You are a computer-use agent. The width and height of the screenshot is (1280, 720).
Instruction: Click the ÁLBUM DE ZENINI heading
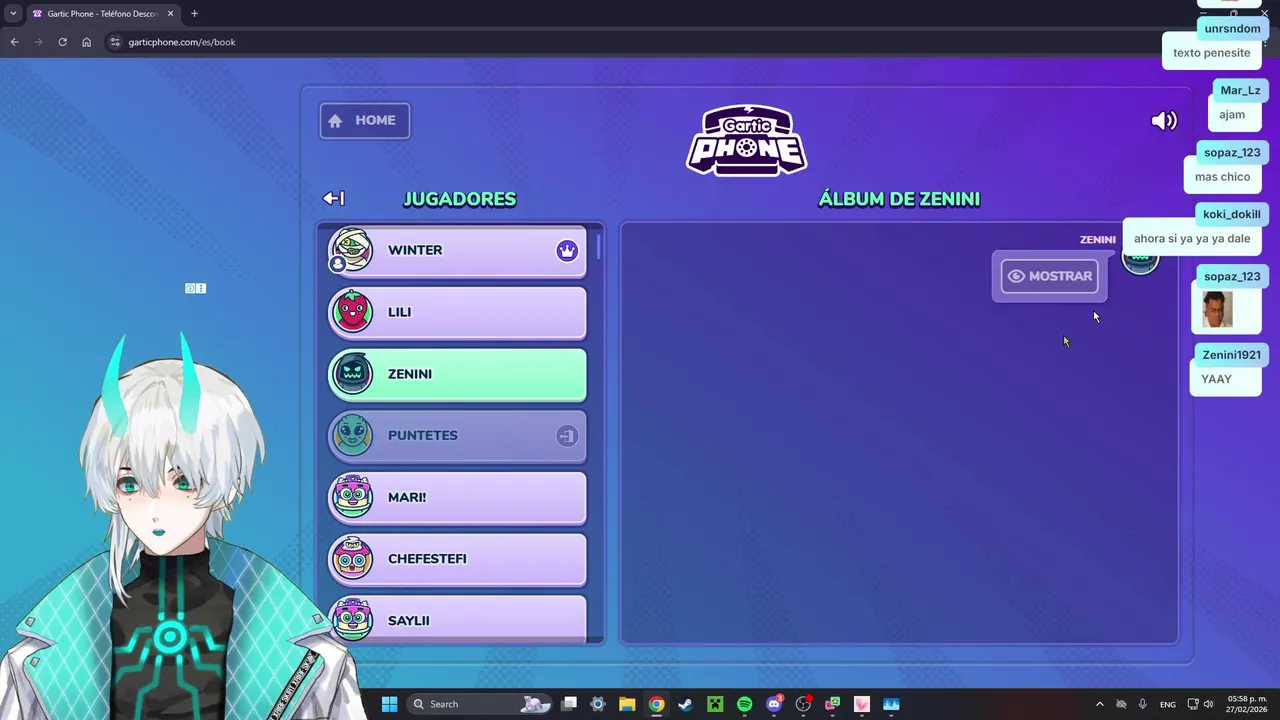tap(899, 199)
